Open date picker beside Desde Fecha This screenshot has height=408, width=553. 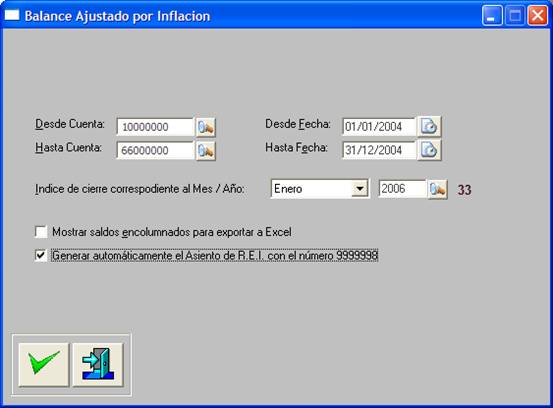pos(429,126)
